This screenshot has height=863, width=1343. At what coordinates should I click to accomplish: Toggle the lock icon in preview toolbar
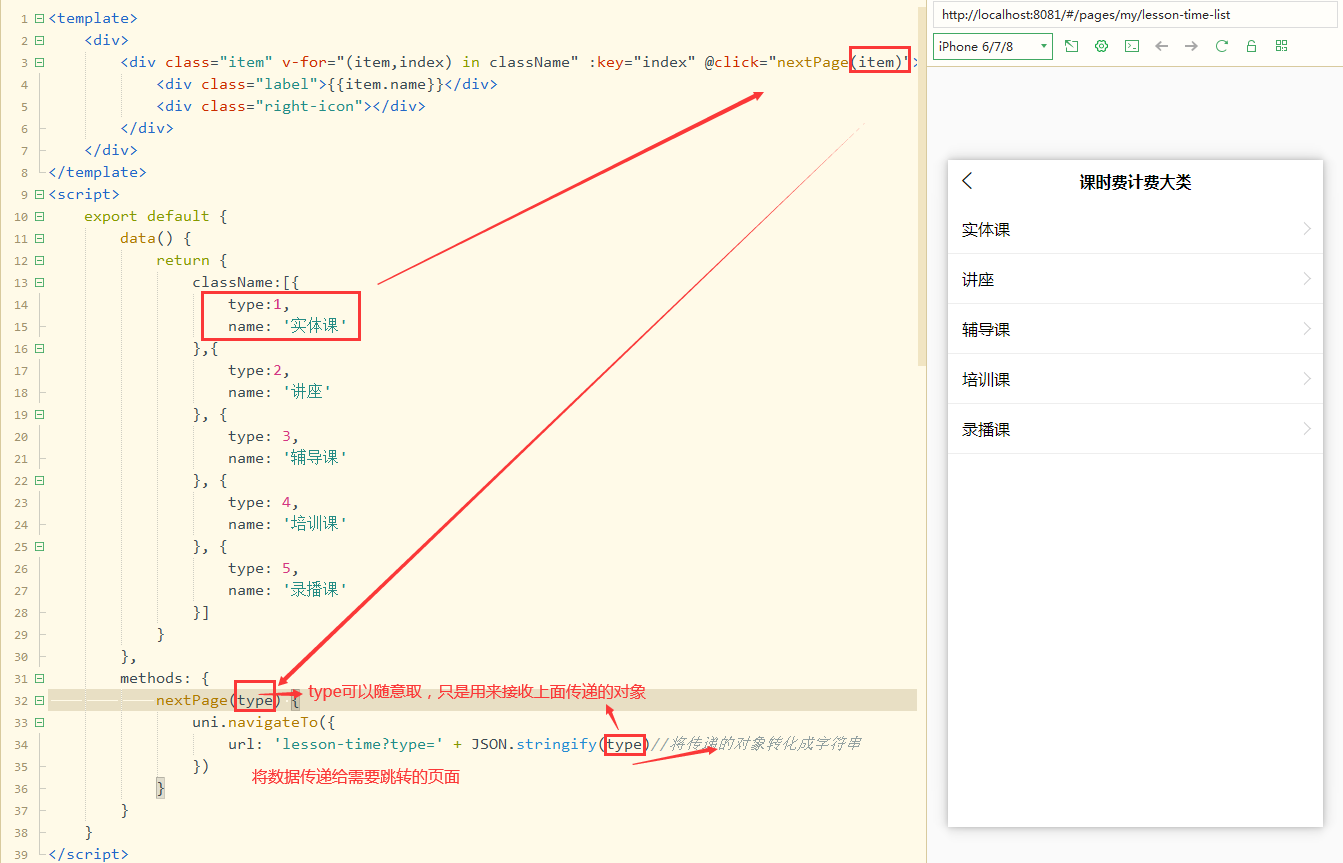(1251, 46)
